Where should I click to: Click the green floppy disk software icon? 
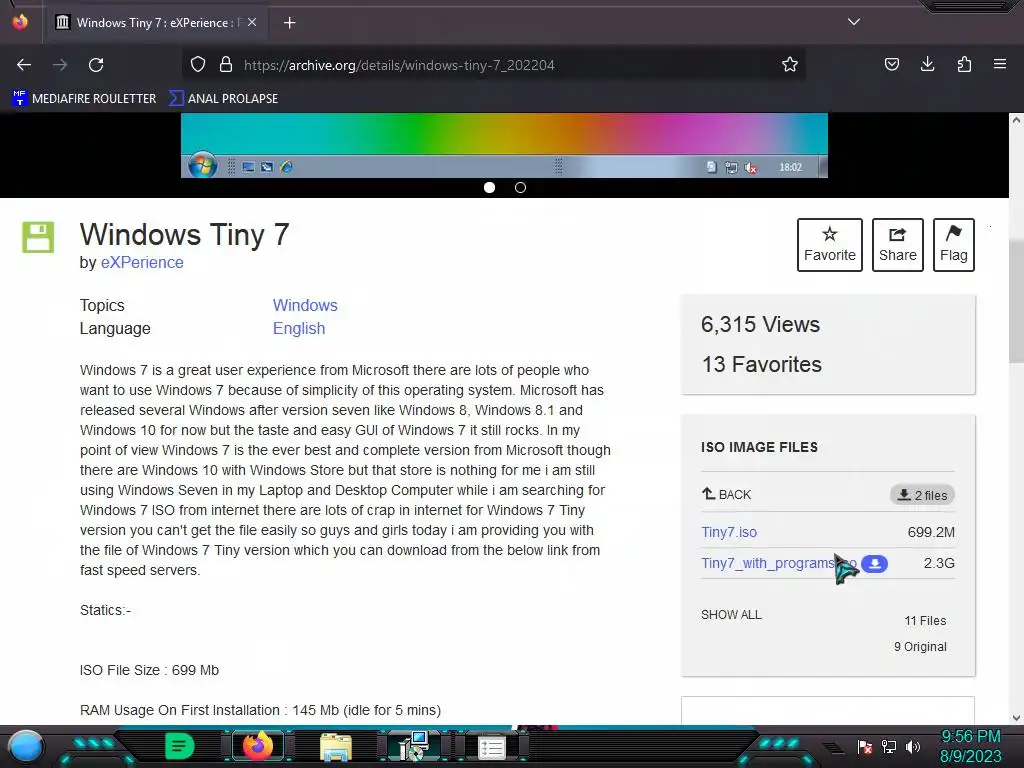(38, 237)
